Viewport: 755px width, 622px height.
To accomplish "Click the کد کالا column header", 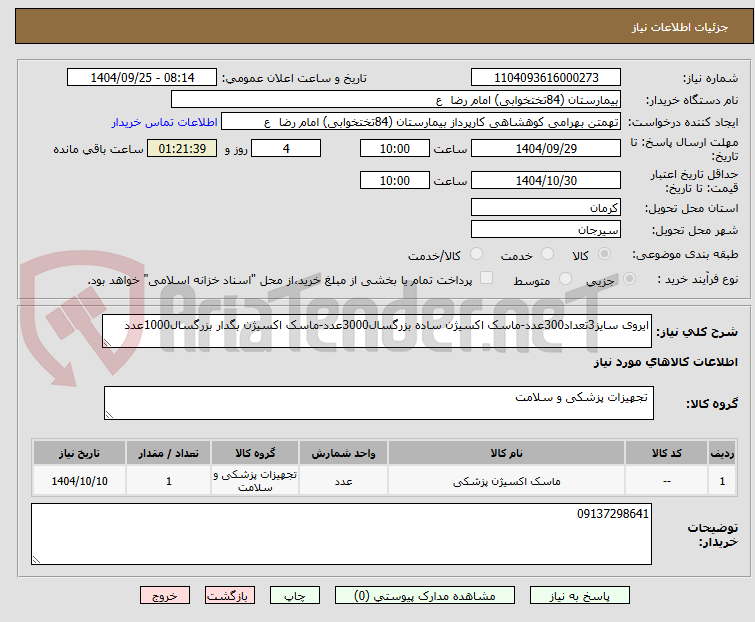I will click(x=666, y=453).
